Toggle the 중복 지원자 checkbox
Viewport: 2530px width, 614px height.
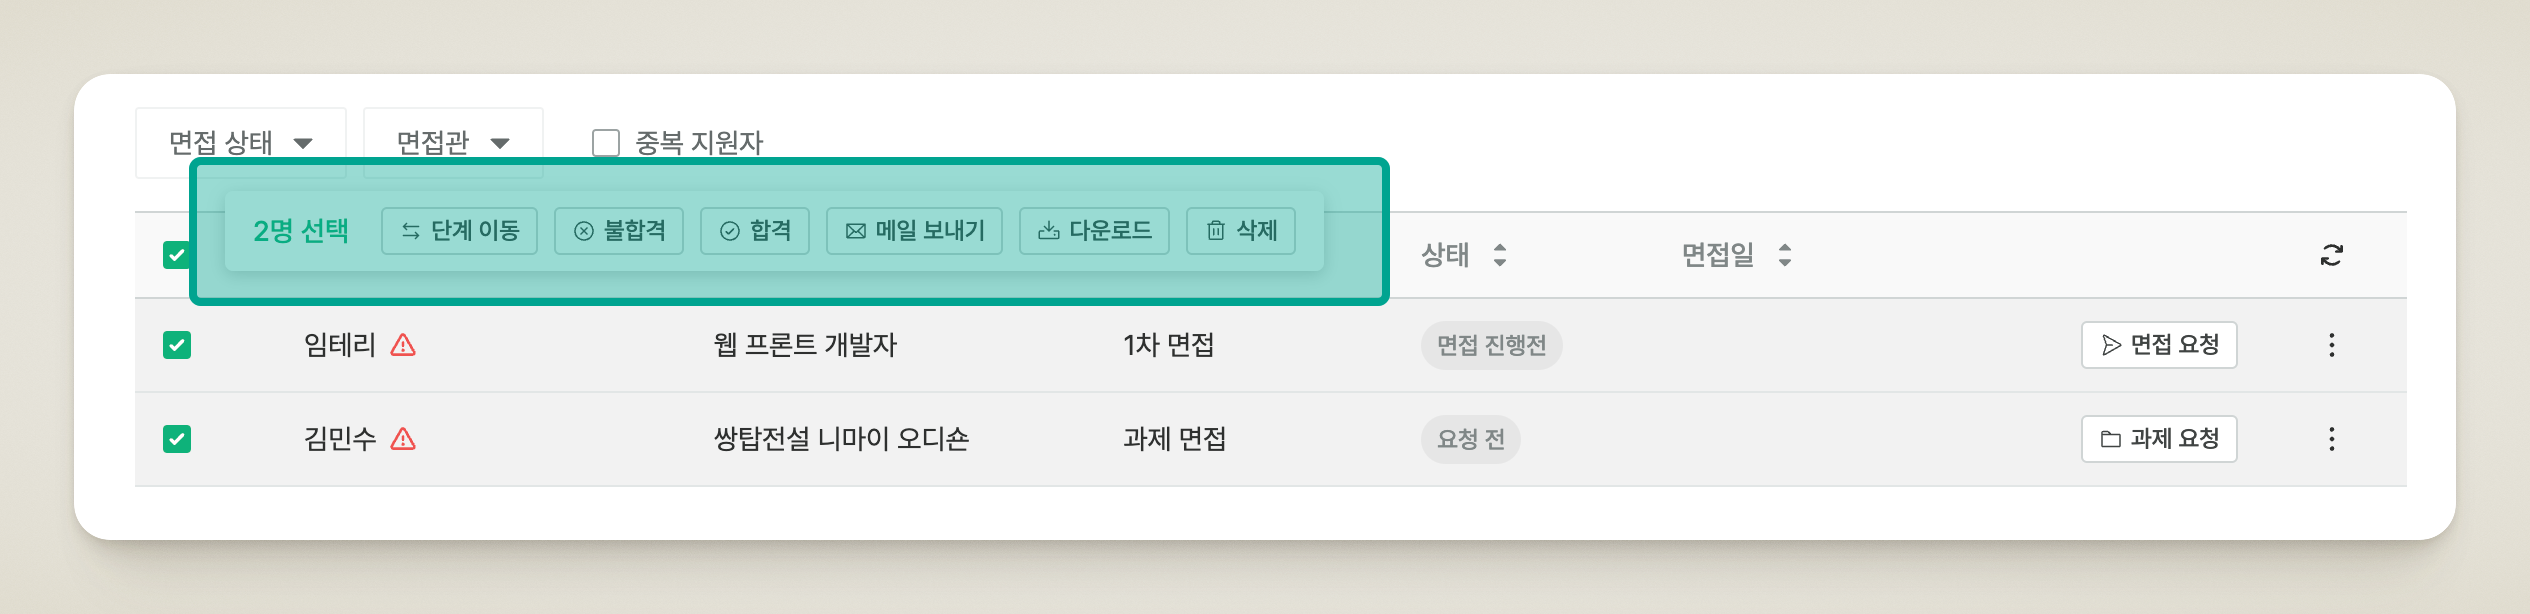point(606,143)
